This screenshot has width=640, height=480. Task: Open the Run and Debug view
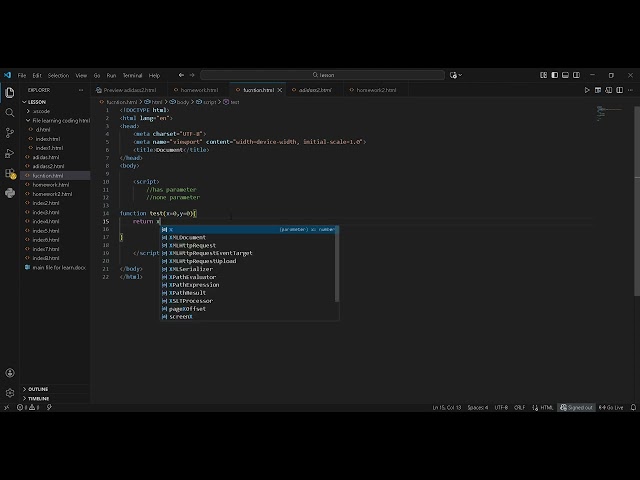tap(10, 153)
